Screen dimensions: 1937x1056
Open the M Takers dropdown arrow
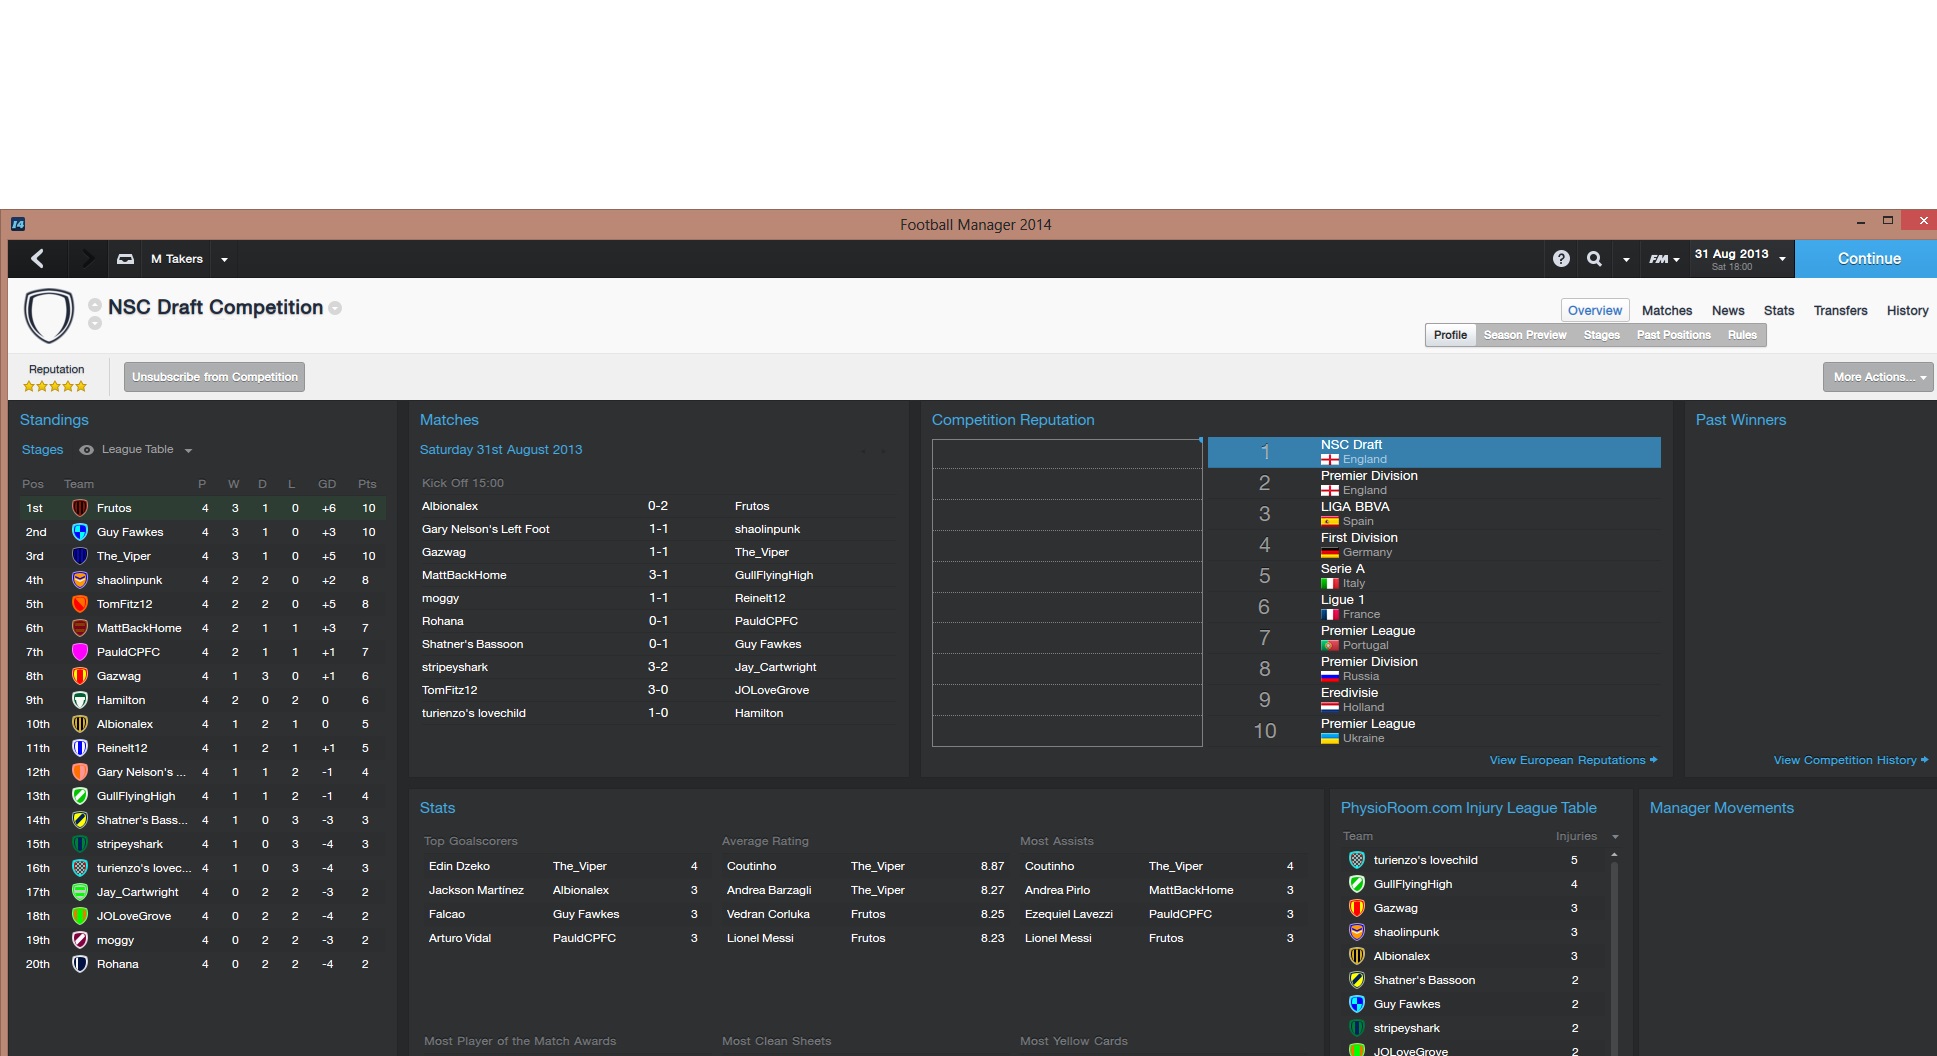224,260
